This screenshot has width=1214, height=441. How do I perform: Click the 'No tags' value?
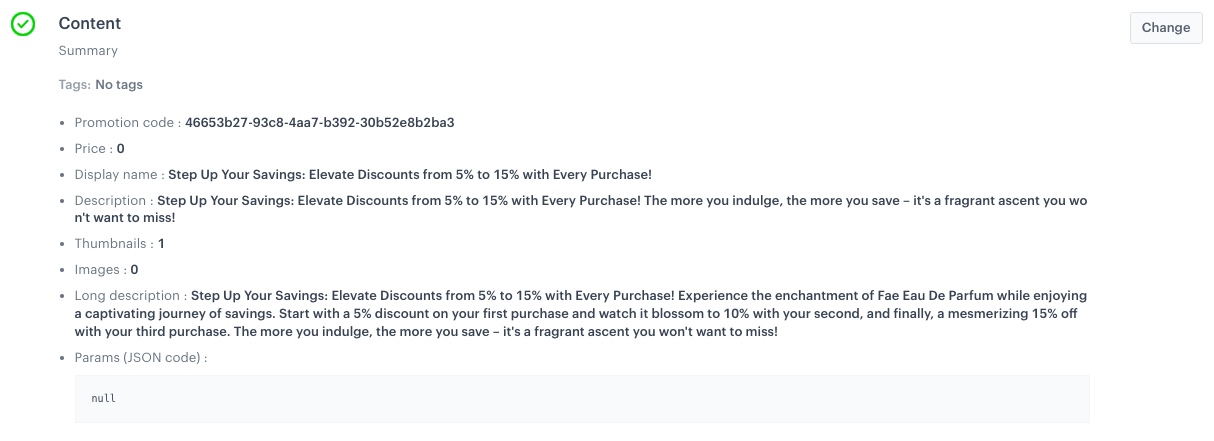click(119, 85)
